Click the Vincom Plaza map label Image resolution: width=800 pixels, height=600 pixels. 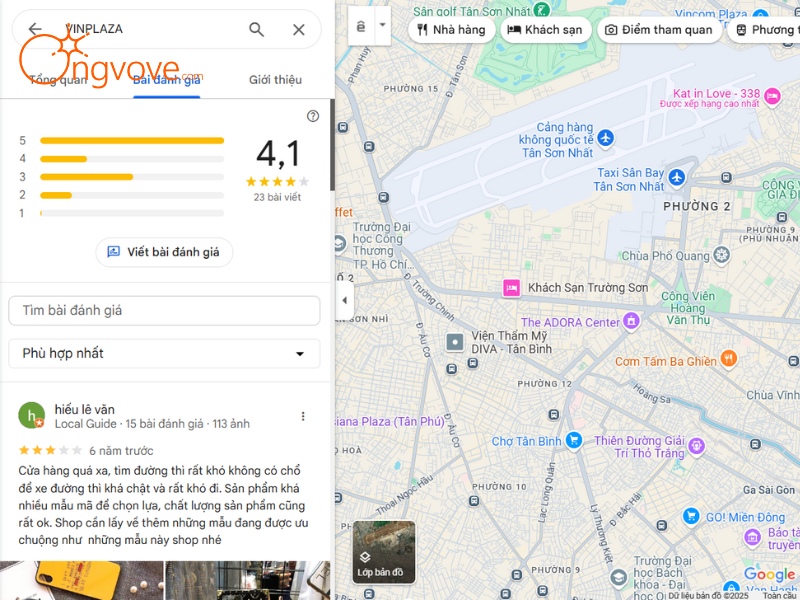711,13
